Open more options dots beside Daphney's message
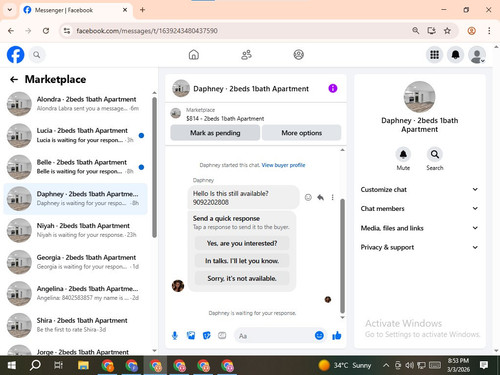 tap(332, 197)
